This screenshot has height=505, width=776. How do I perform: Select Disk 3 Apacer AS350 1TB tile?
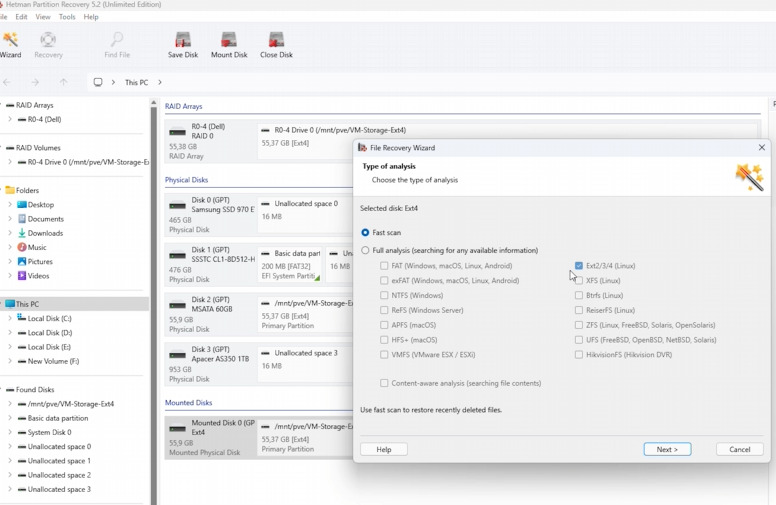pos(211,364)
